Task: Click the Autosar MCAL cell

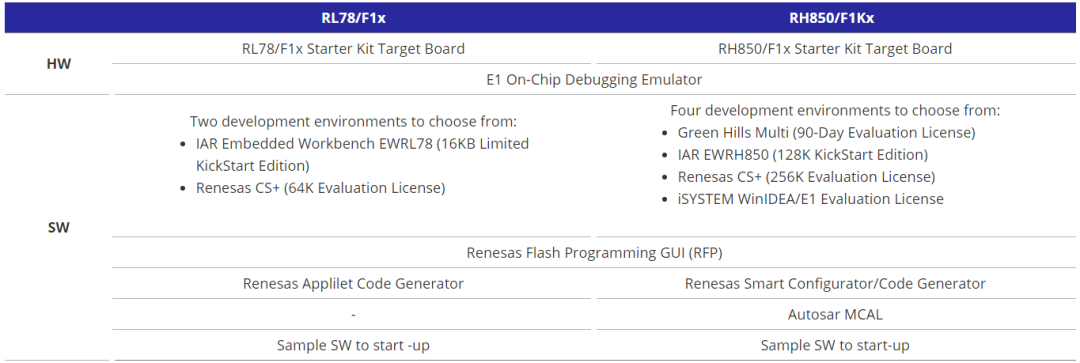Action: [x=835, y=315]
